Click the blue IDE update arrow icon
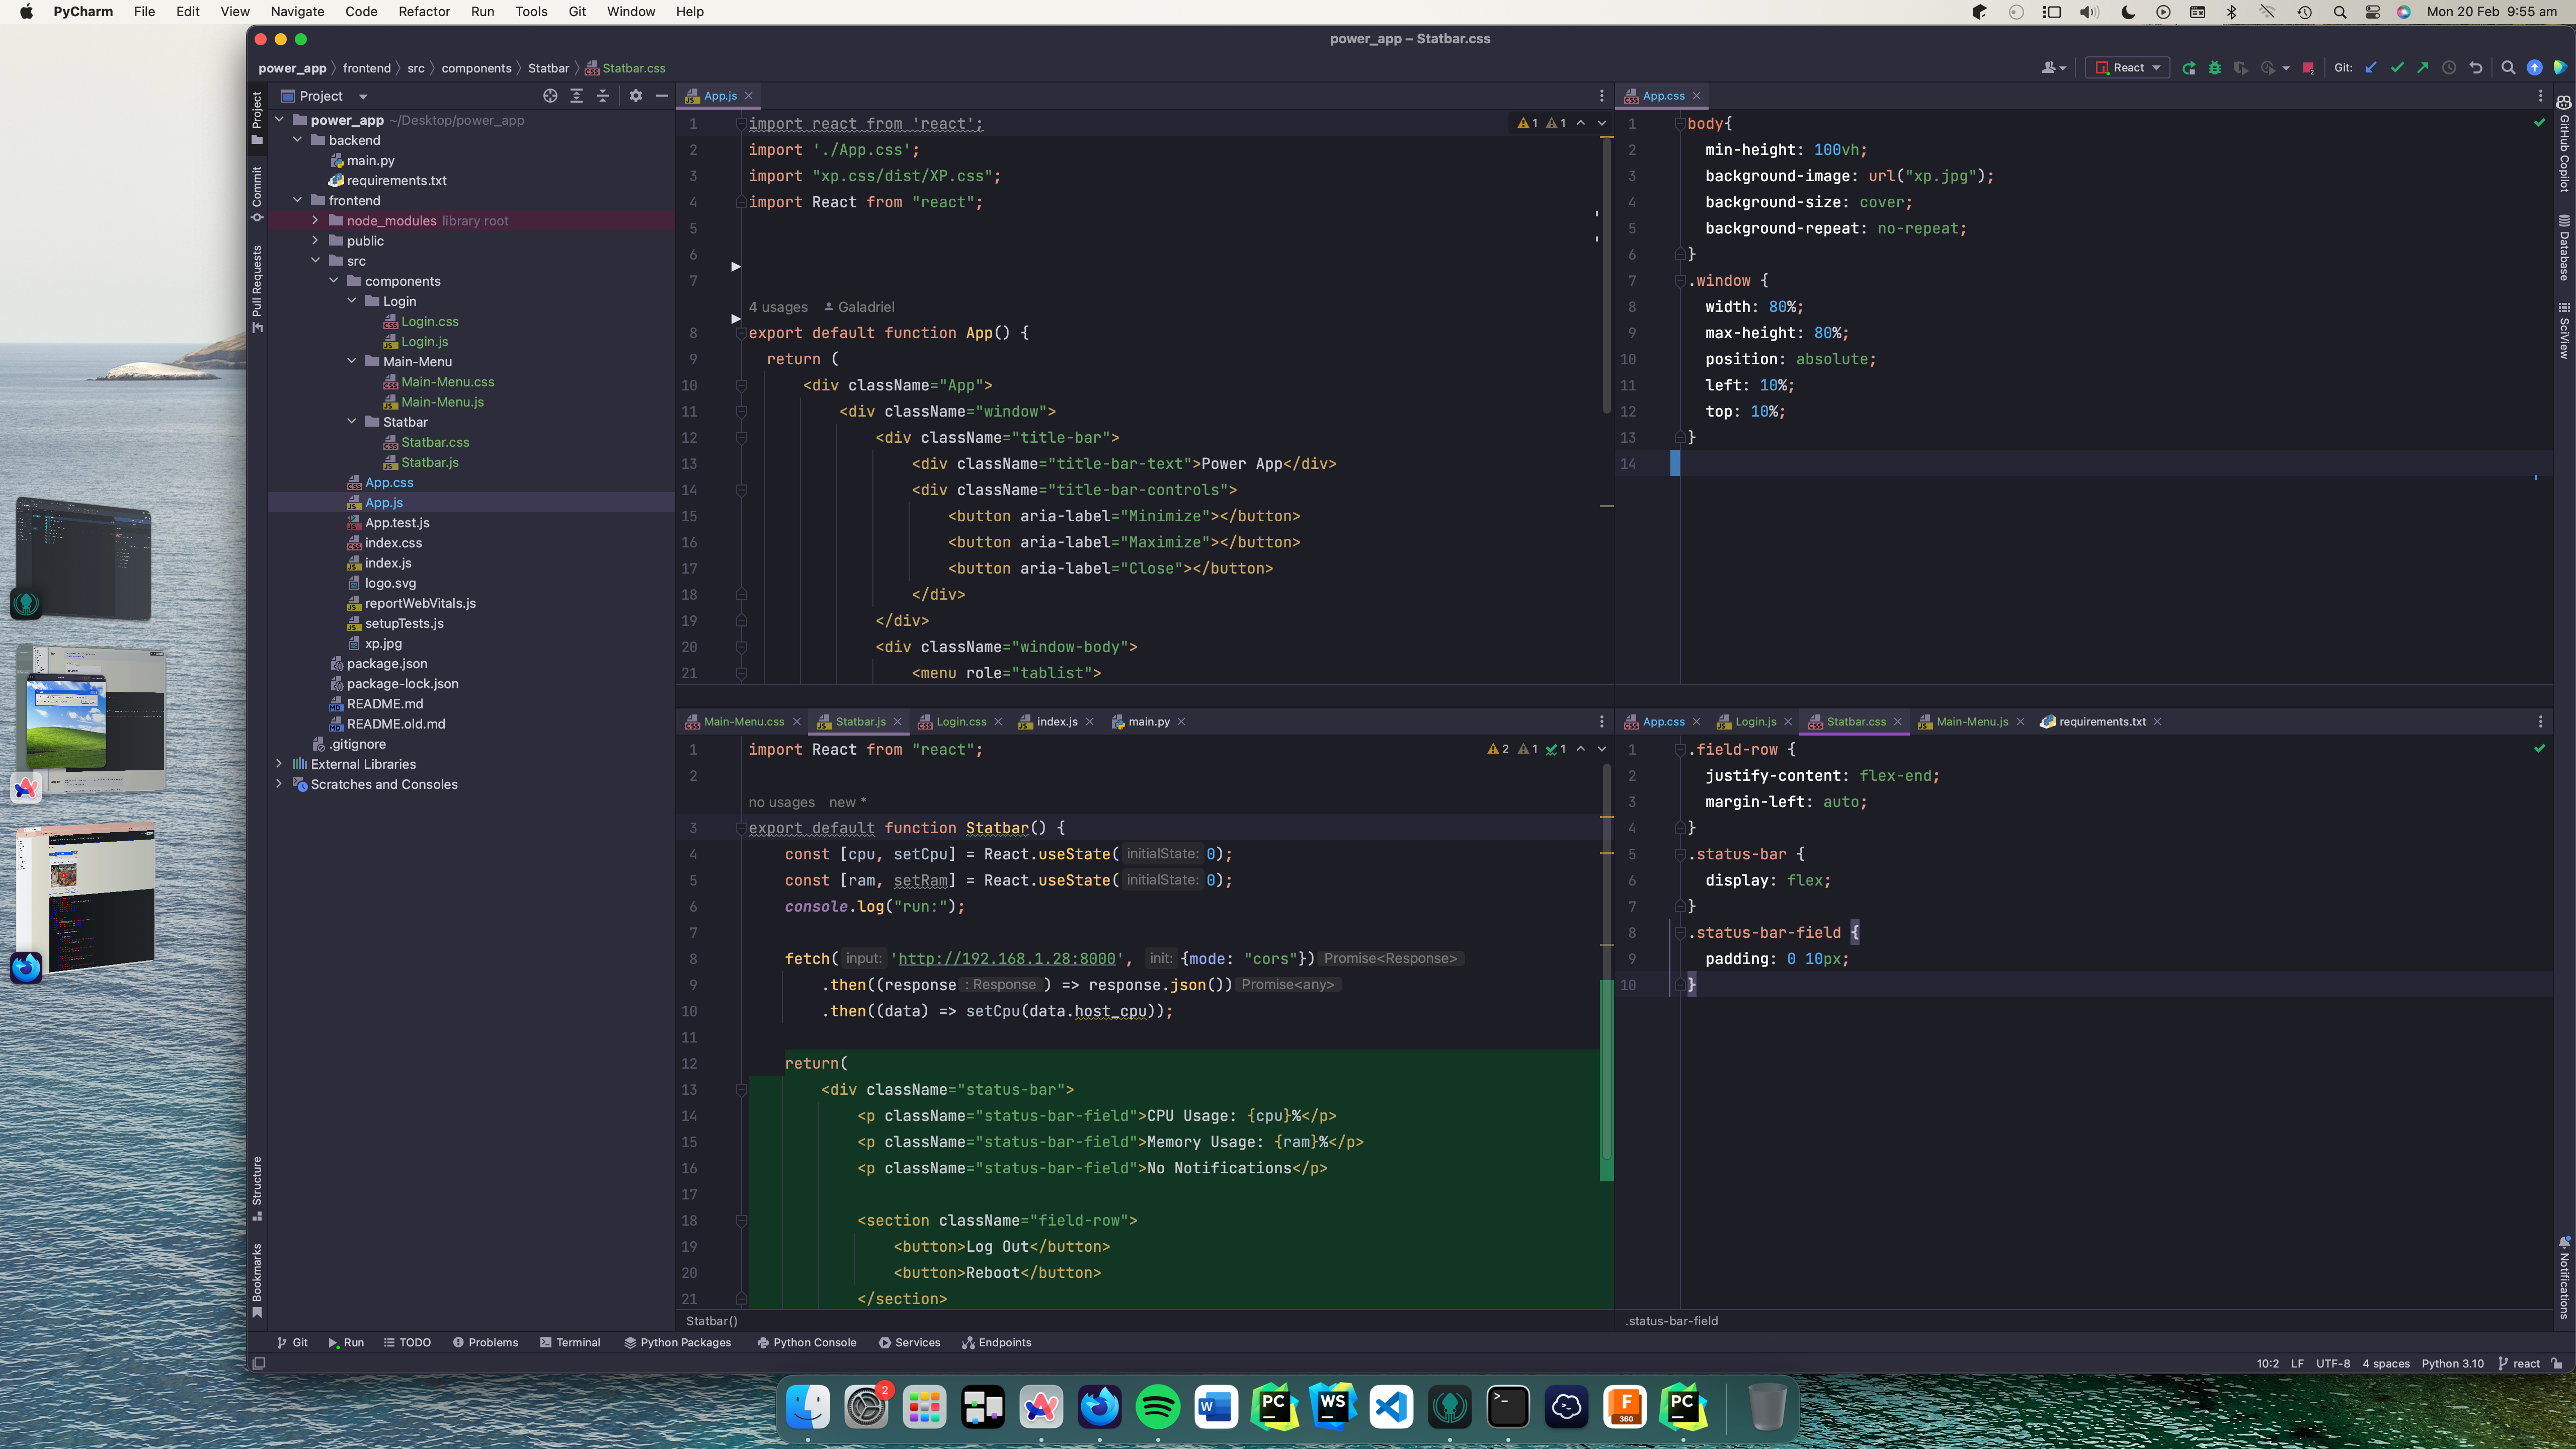Screen dimensions: 2576x1449 pyautogui.click(x=2534, y=68)
